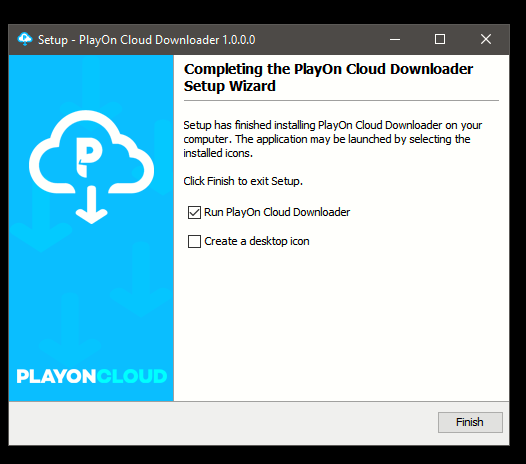Screen dimensions: 526x464
Task: Maximize the Setup window
Action: (440, 39)
